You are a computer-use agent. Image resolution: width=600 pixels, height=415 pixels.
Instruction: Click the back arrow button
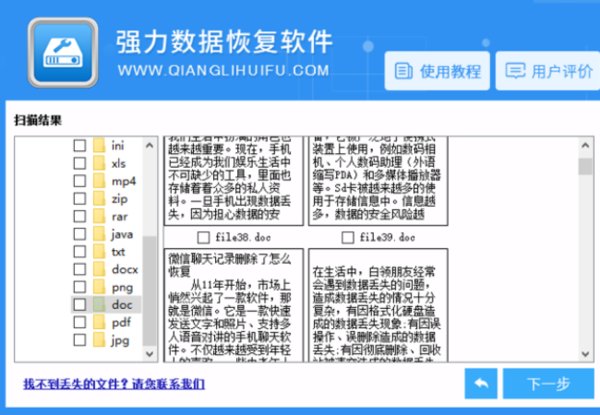click(x=481, y=383)
